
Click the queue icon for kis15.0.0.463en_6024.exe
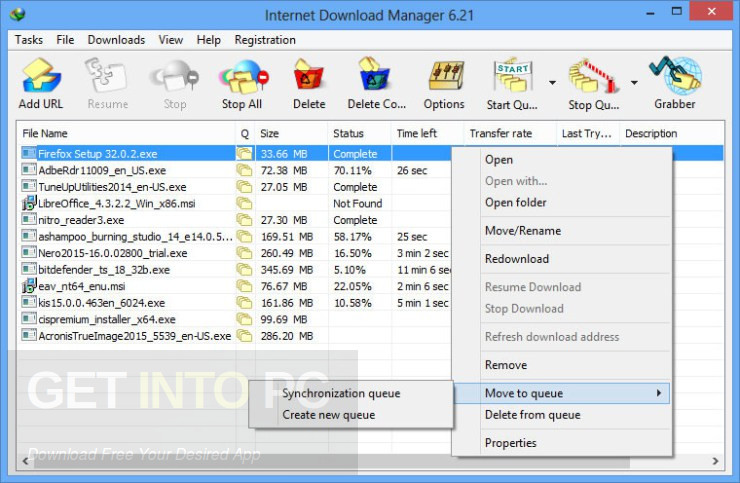pyautogui.click(x=244, y=303)
